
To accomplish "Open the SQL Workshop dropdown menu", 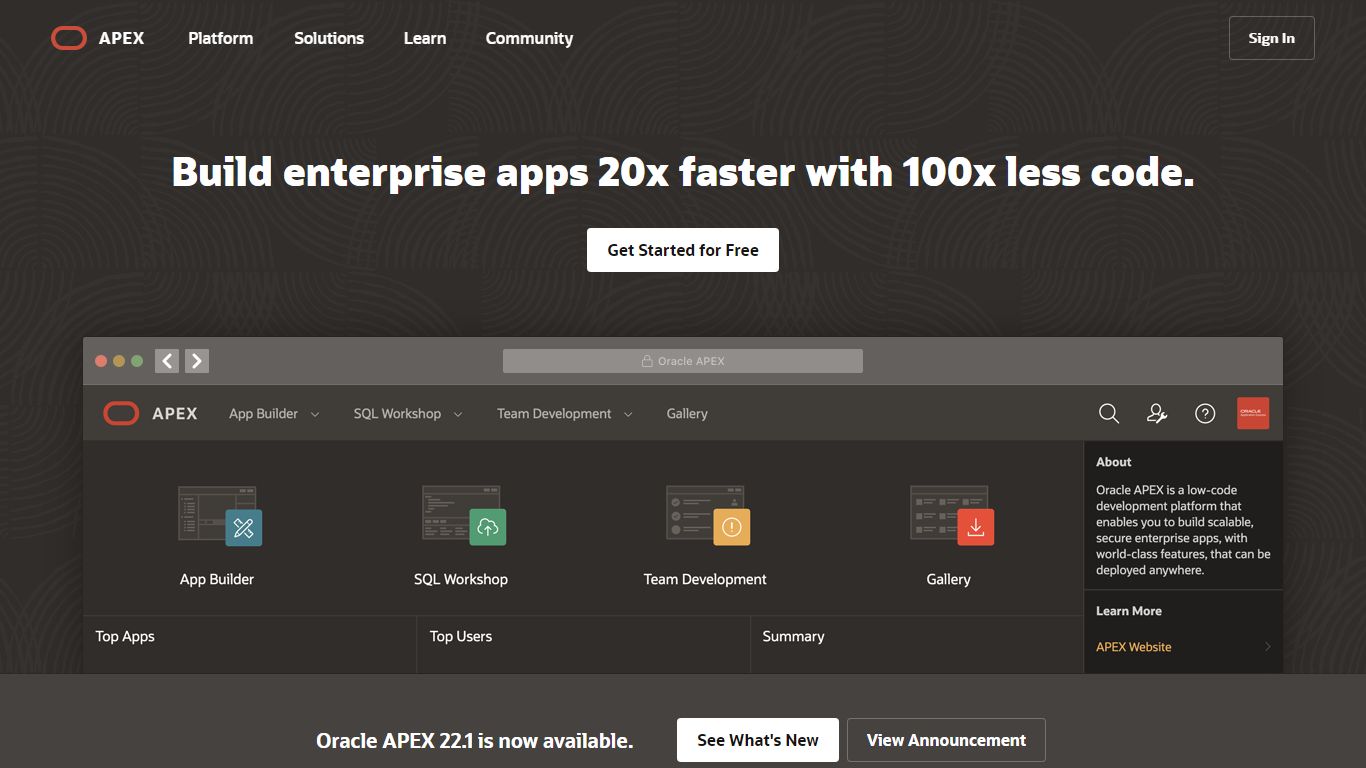I will point(408,413).
